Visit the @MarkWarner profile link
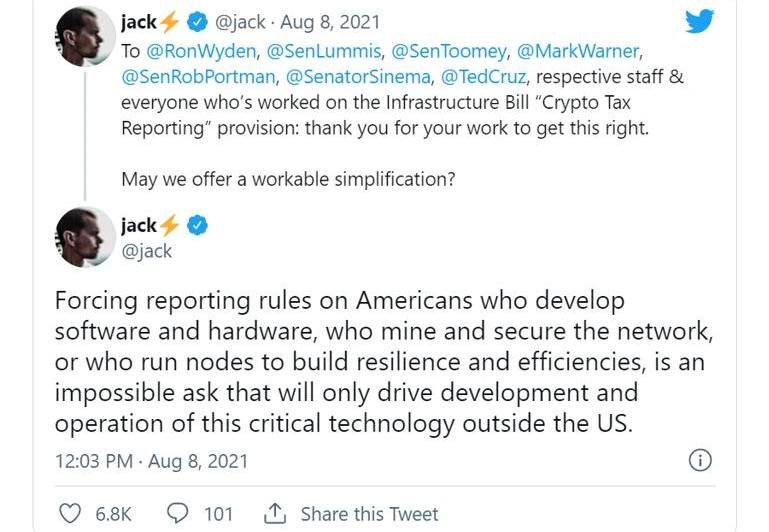The image size is (769, 532). 580,50
